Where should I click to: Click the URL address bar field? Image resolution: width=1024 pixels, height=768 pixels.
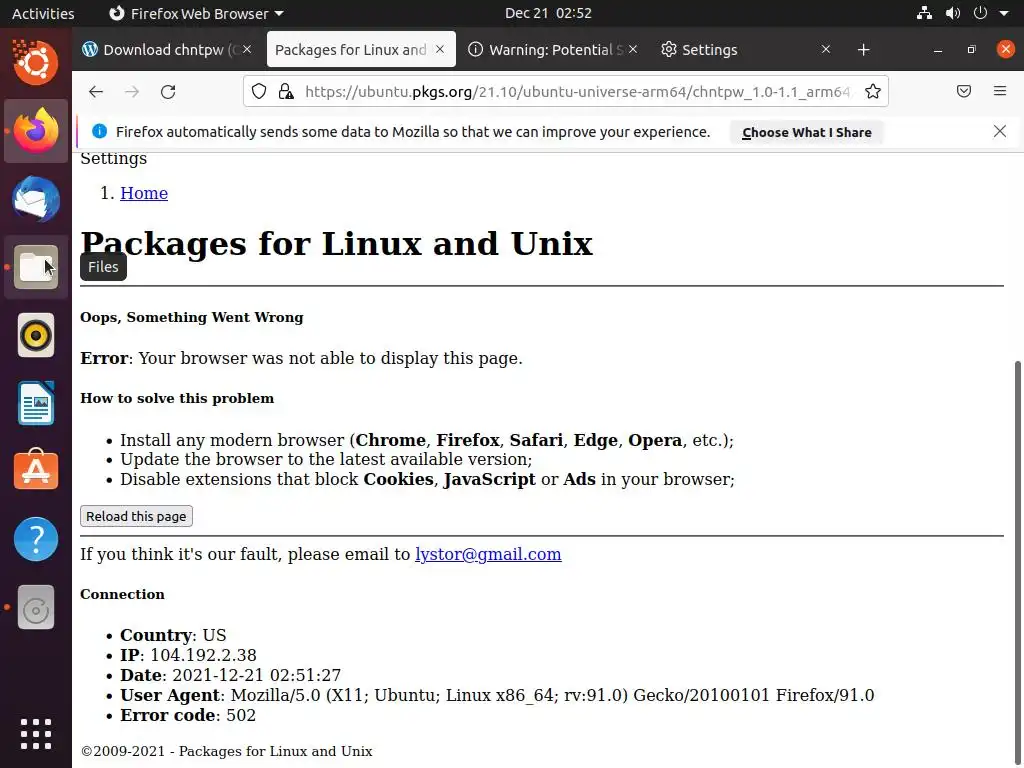pyautogui.click(x=575, y=92)
